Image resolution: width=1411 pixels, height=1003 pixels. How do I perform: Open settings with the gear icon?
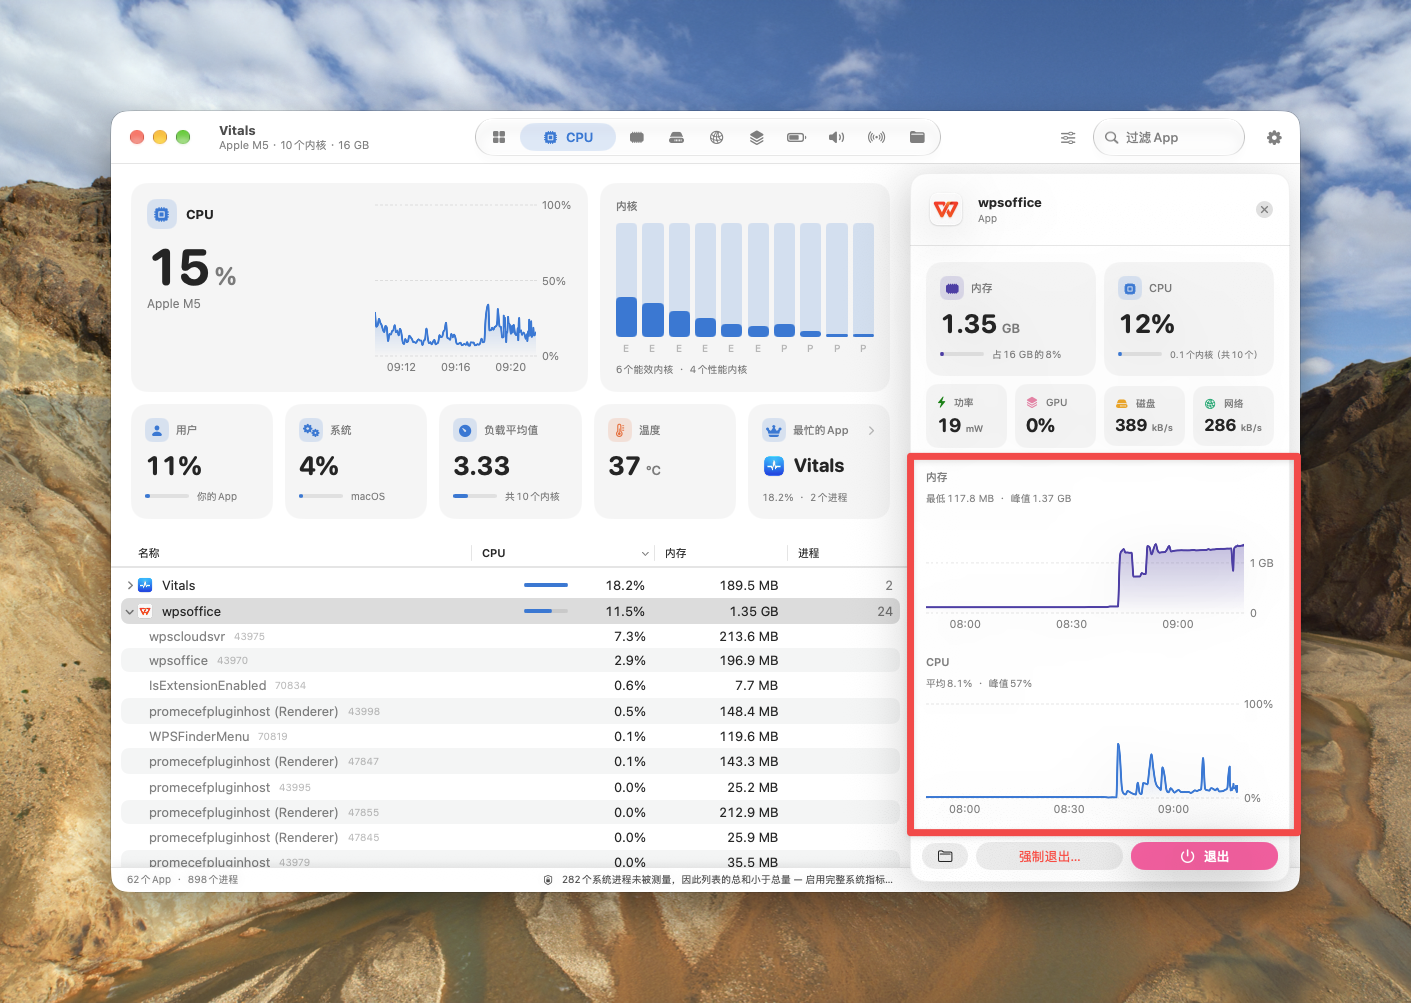tap(1274, 137)
